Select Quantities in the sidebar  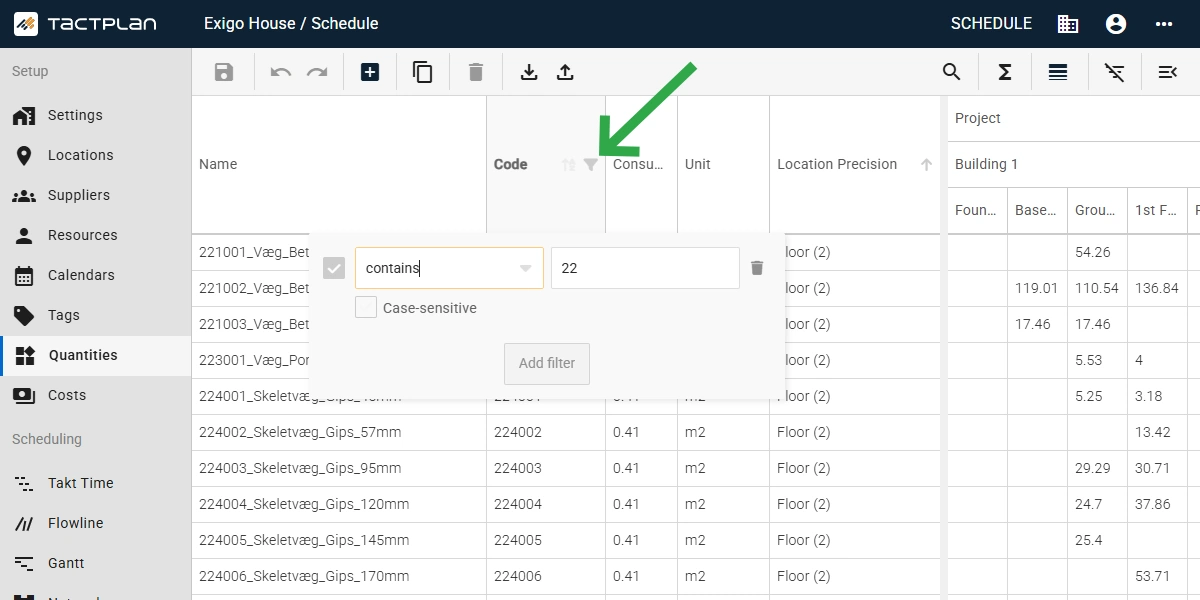95,355
